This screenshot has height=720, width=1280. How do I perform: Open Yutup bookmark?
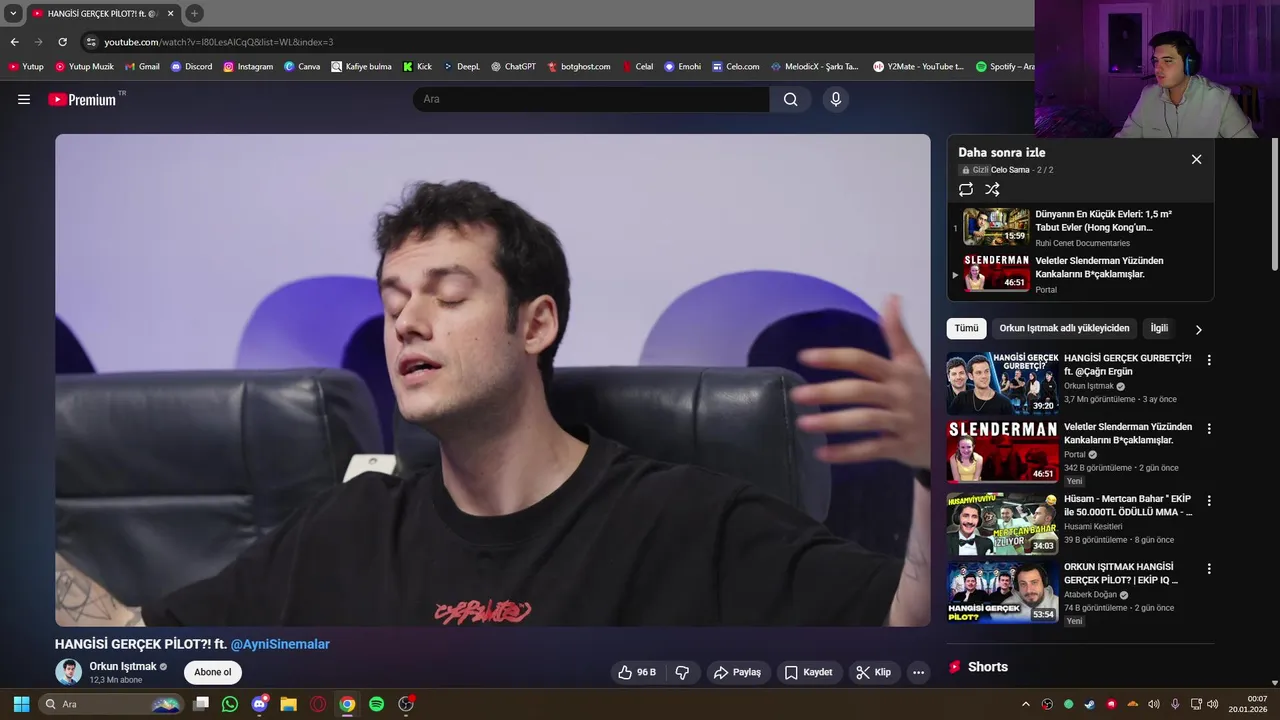(x=26, y=67)
